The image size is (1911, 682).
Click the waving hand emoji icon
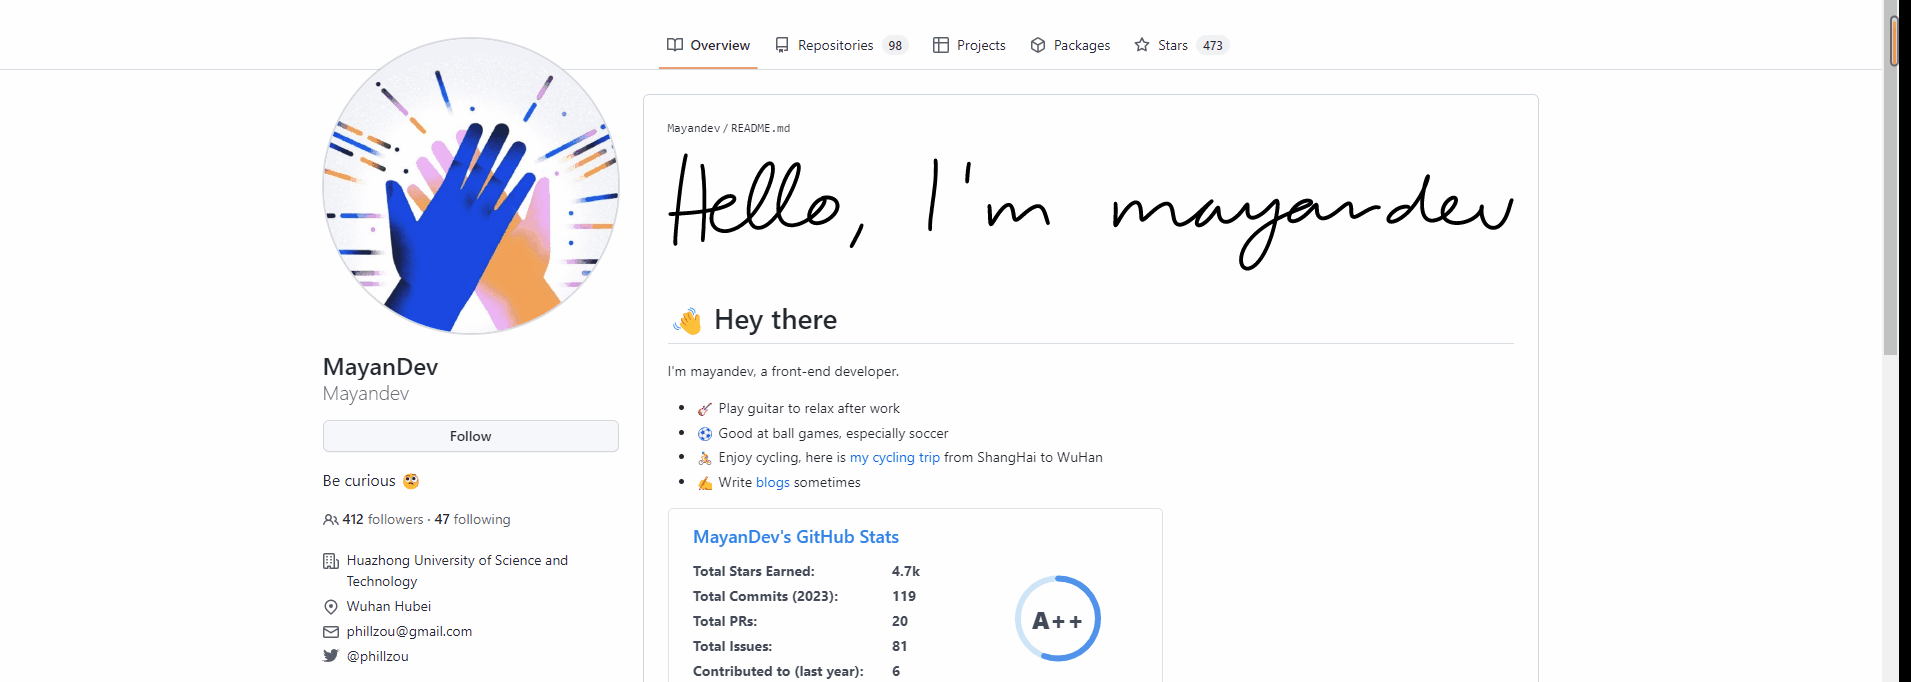[688, 321]
